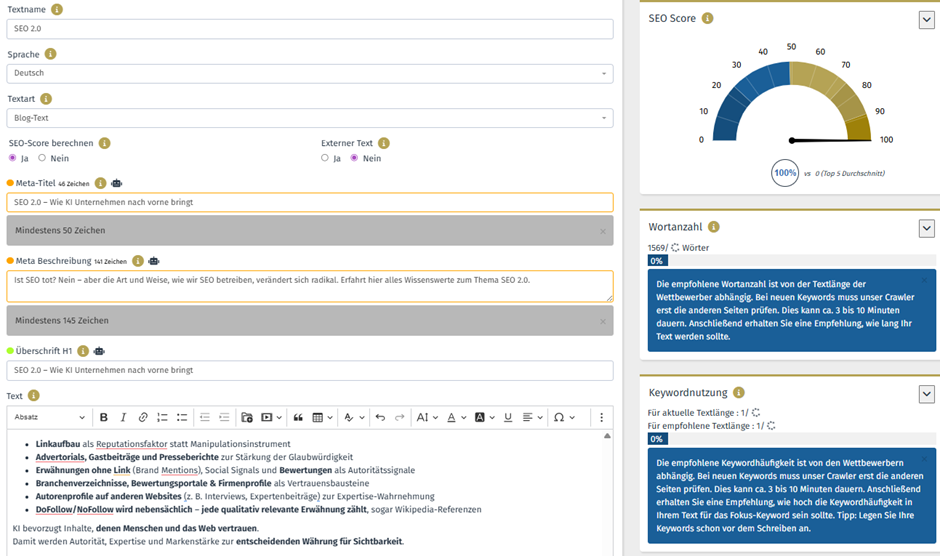
Task: Open the Textart dropdown showing Blog-Text
Action: point(310,118)
